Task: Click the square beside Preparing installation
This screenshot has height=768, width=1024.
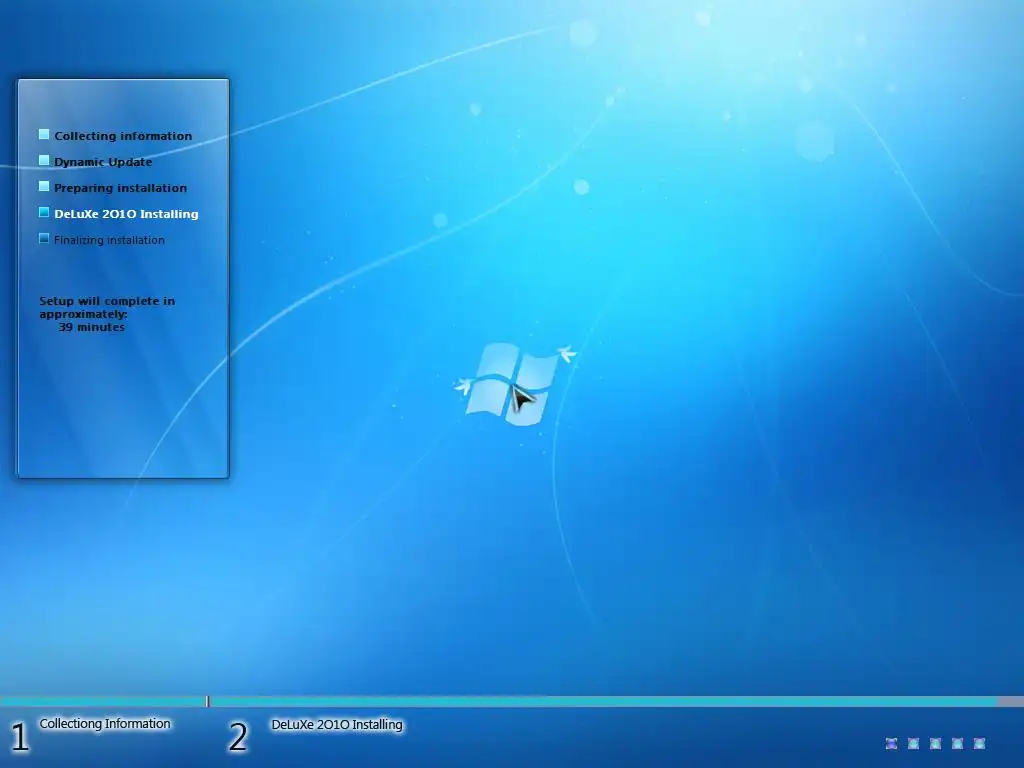Action: click(x=44, y=187)
